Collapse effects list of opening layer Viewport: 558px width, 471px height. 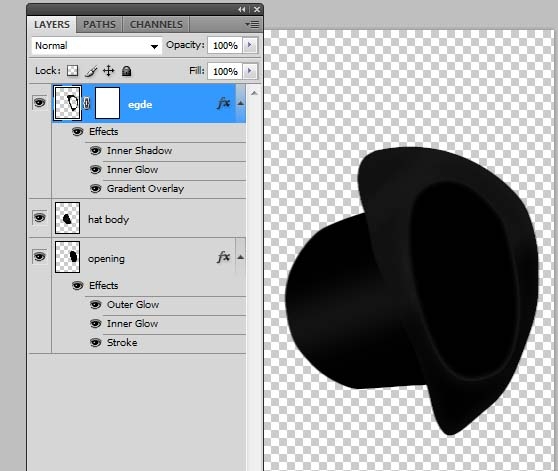pyautogui.click(x=241, y=257)
